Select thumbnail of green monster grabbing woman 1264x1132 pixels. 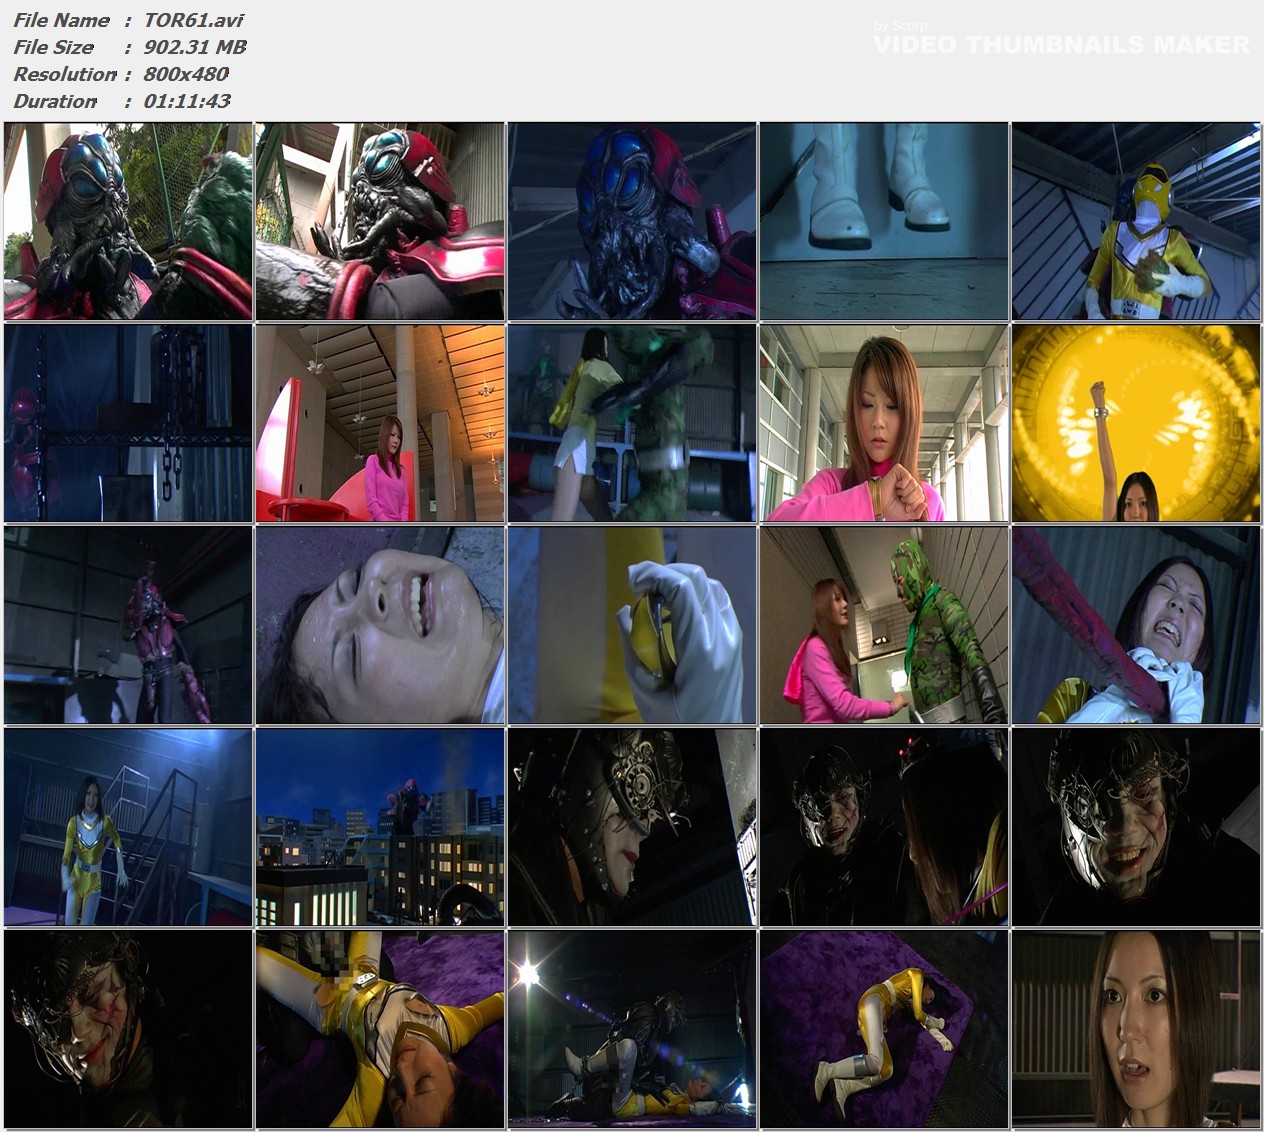point(632,423)
